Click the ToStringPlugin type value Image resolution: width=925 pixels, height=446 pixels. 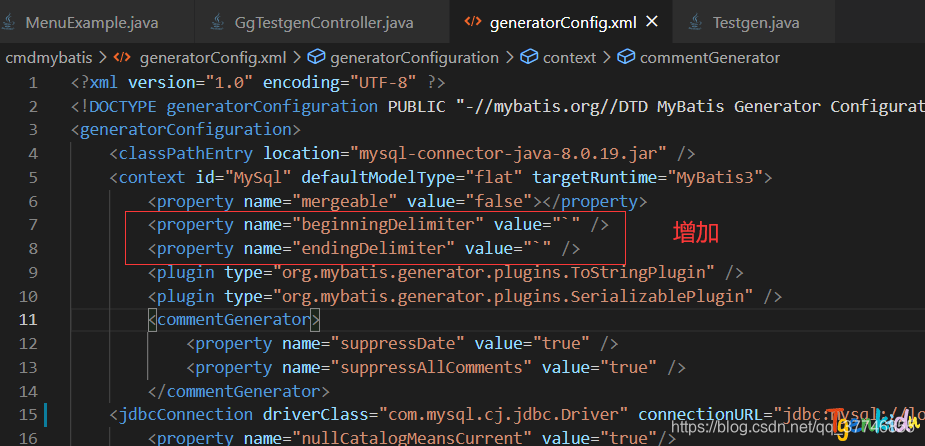[494, 273]
